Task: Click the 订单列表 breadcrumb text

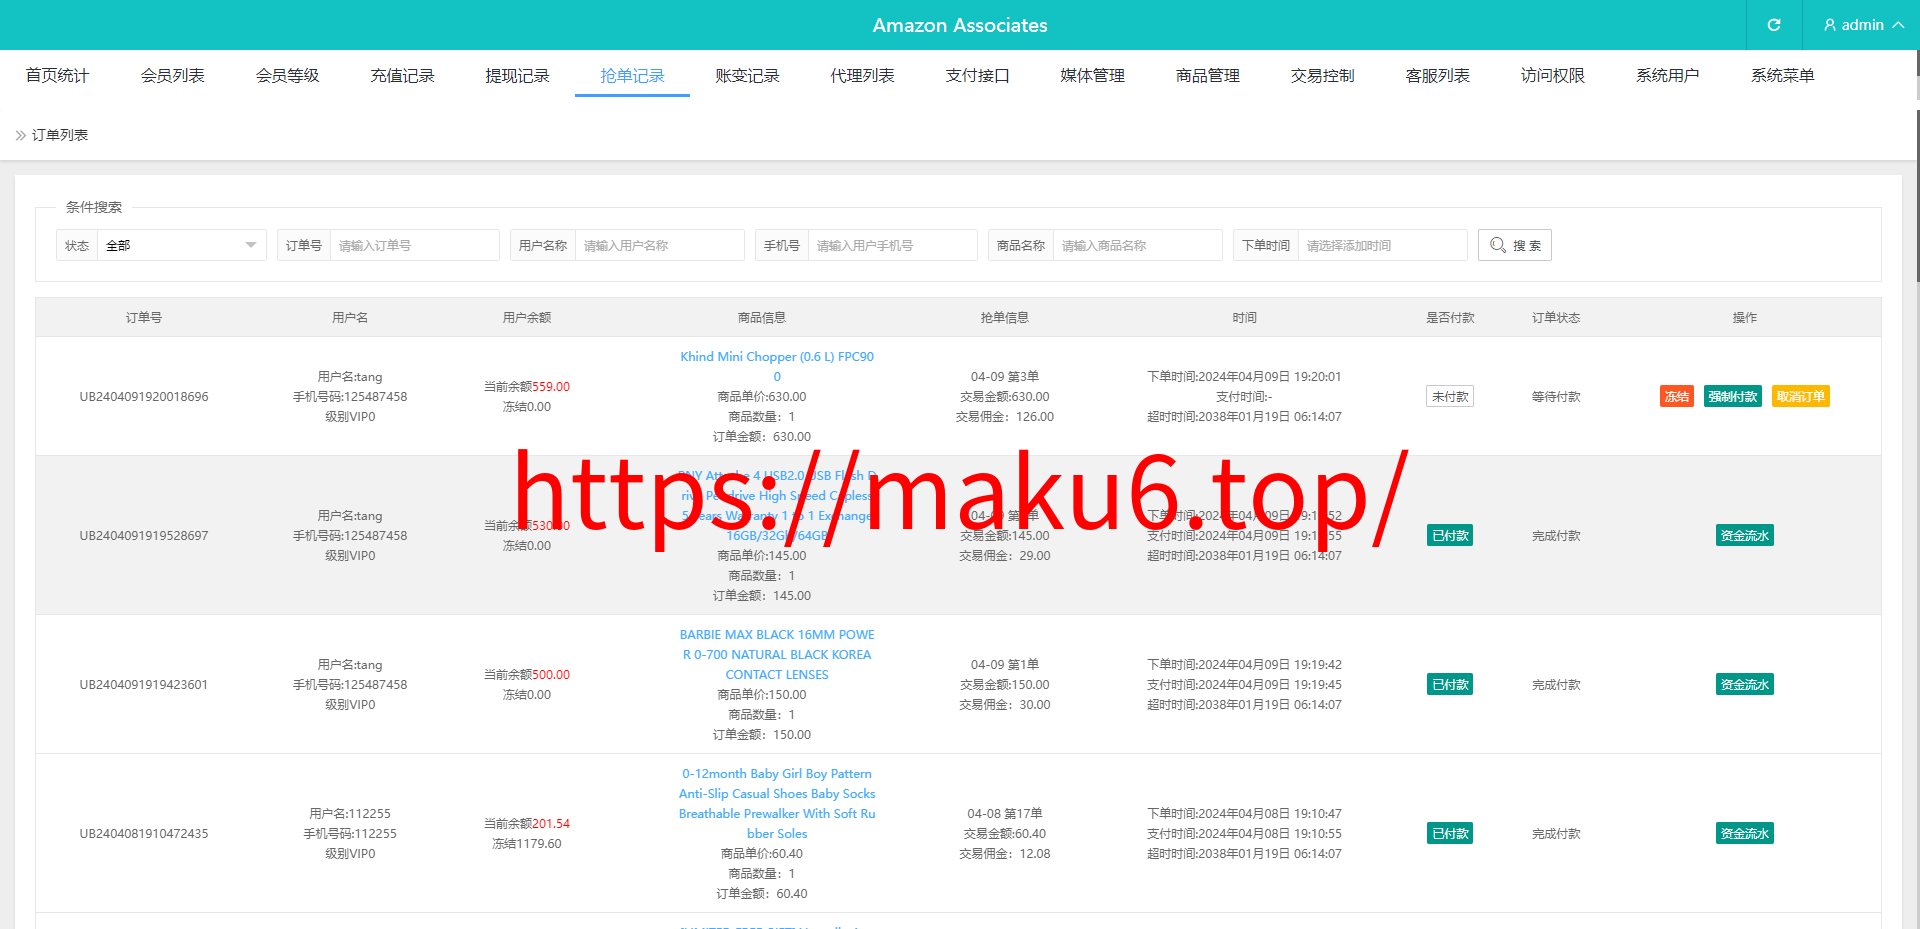Action: pyautogui.click(x=60, y=135)
